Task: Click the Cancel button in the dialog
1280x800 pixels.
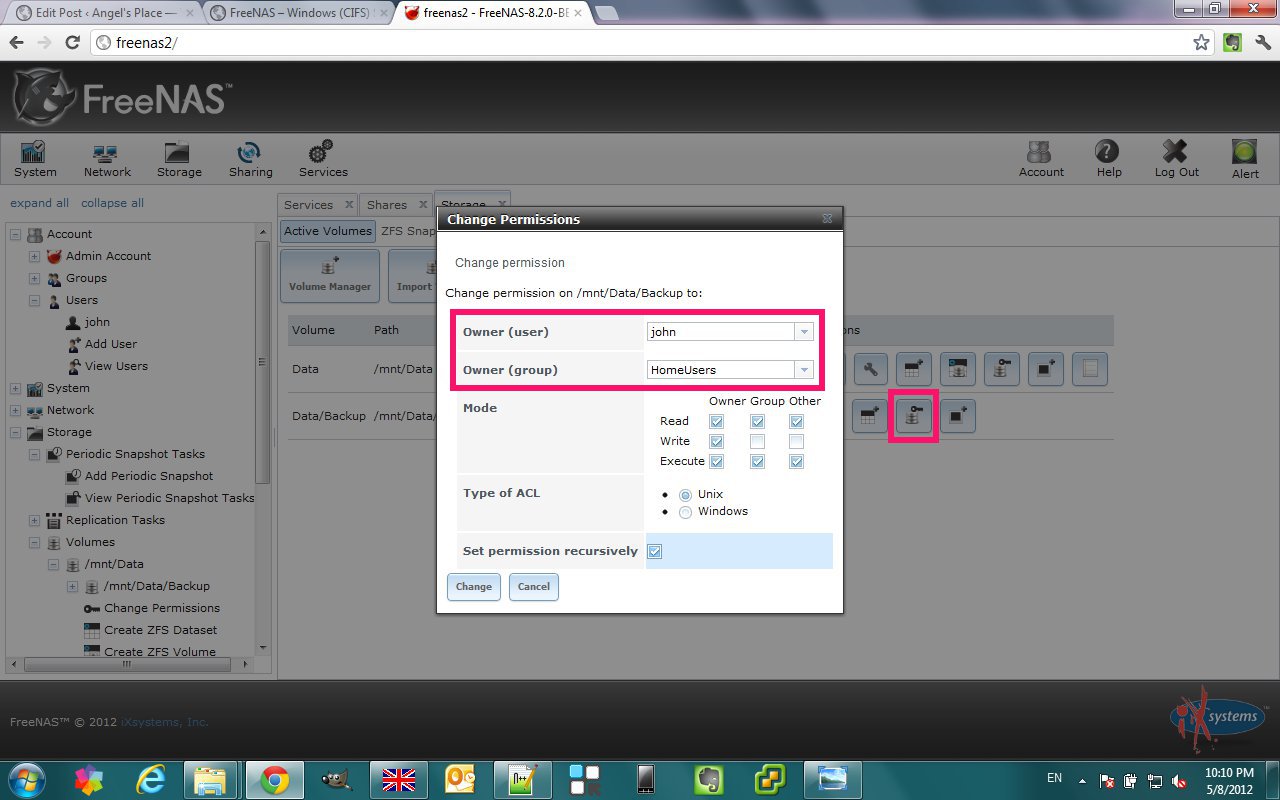Action: click(x=534, y=587)
